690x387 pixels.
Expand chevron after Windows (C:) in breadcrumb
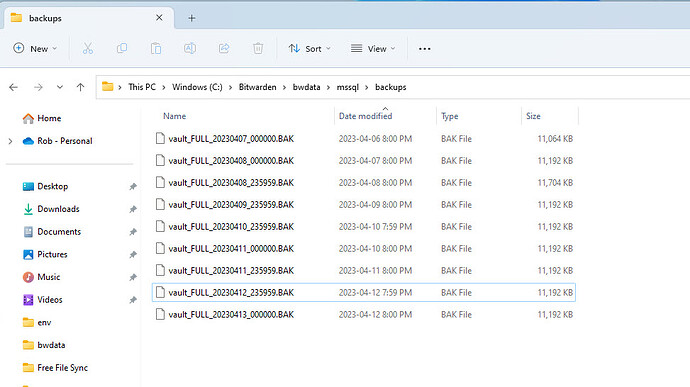click(231, 88)
